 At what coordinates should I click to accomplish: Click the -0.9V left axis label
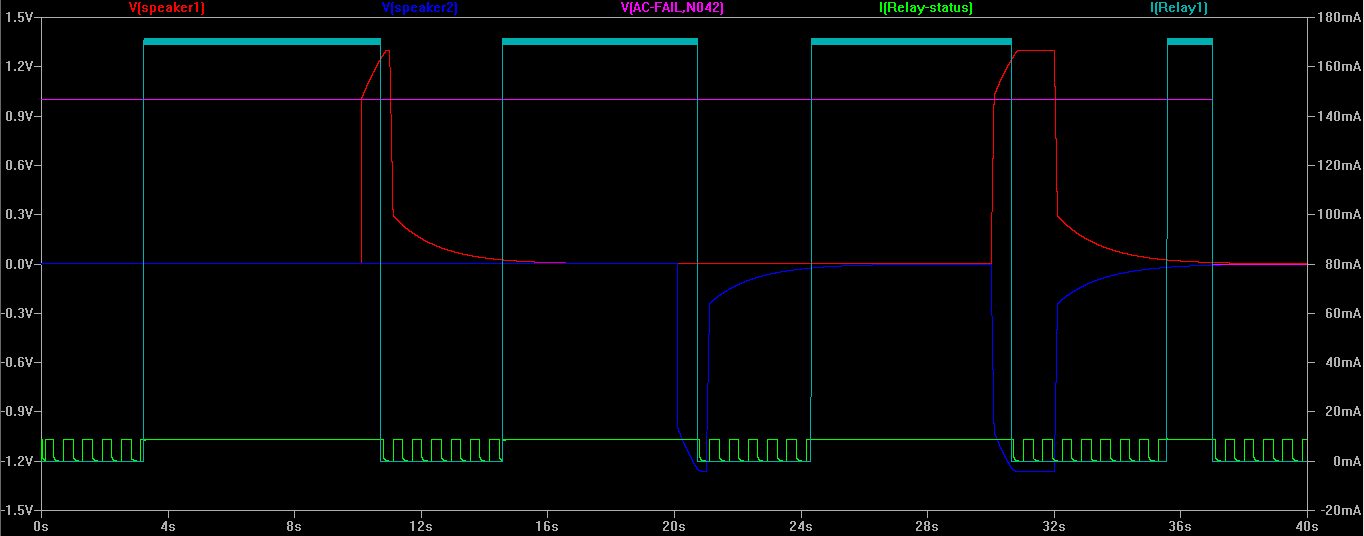pos(17,411)
